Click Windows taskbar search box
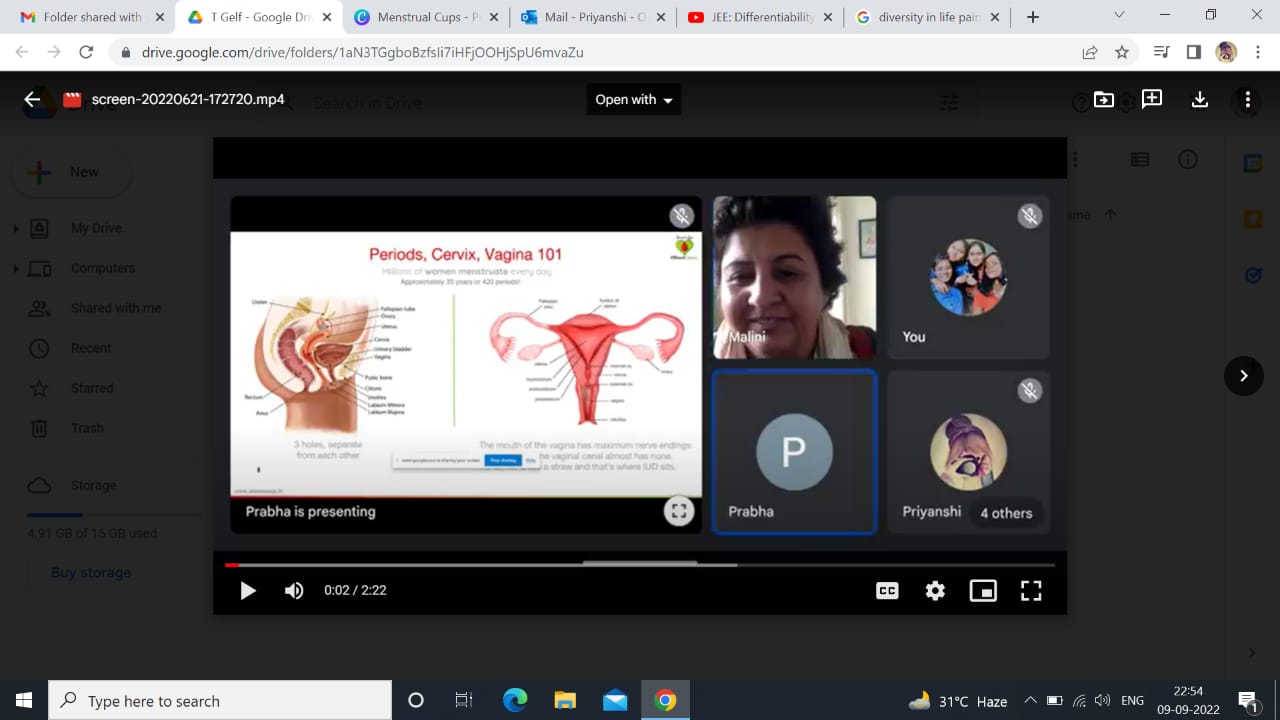The image size is (1280, 720). point(220,701)
